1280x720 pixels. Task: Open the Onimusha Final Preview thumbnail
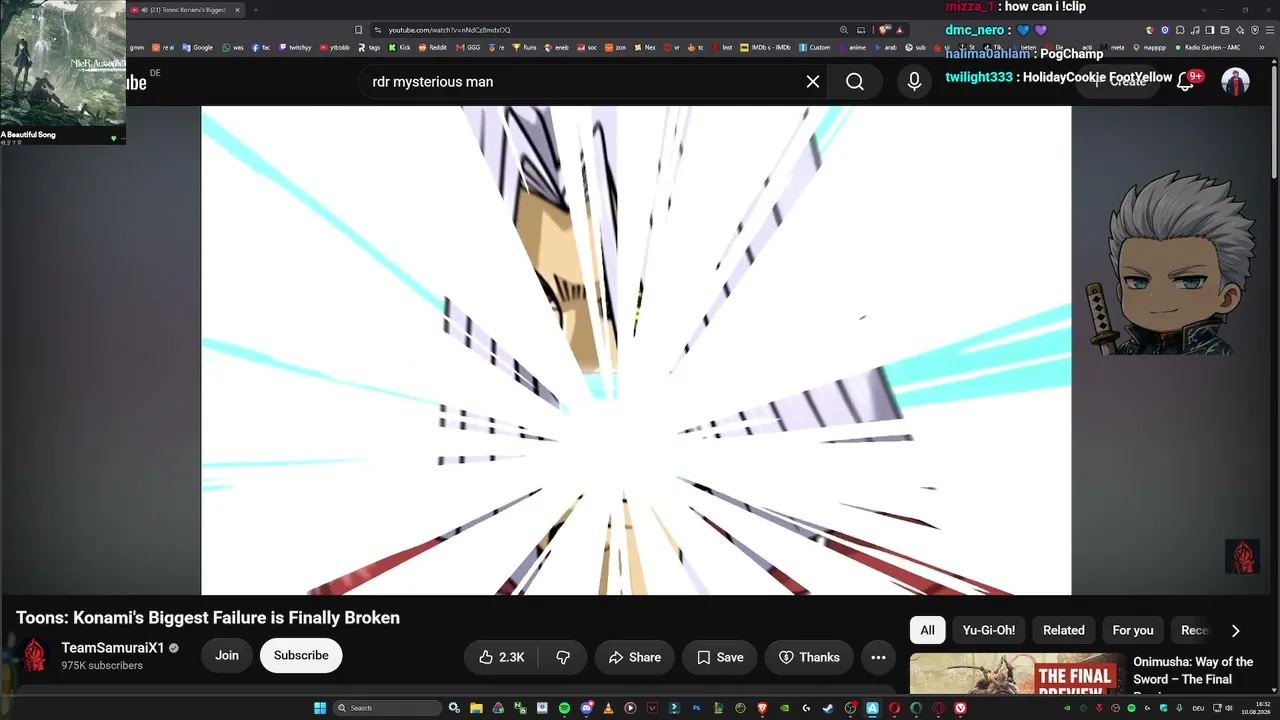(x=1017, y=674)
